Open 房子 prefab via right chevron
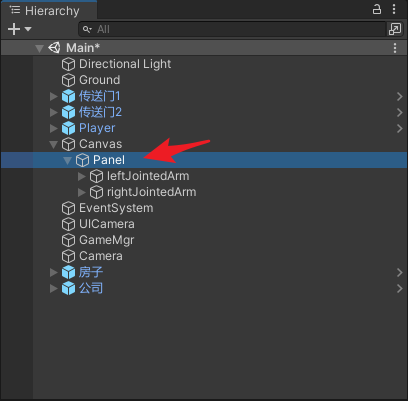 (x=400, y=272)
